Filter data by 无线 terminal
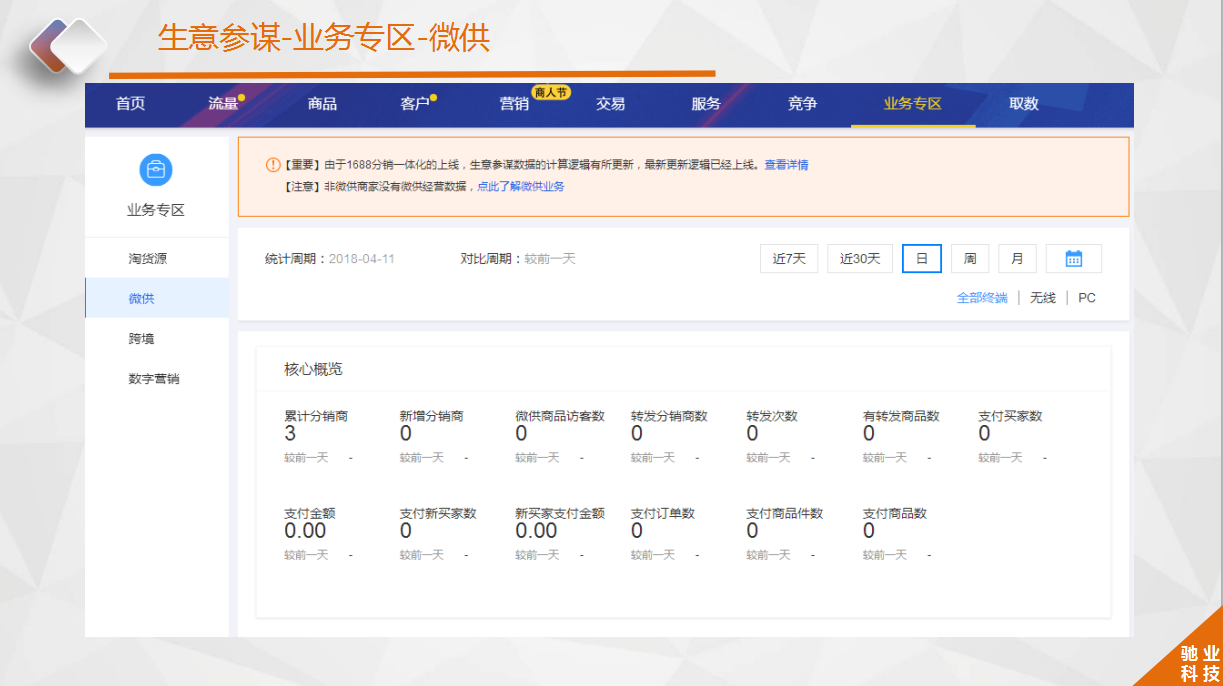Viewport: 1223px width, 686px height. [x=1043, y=298]
